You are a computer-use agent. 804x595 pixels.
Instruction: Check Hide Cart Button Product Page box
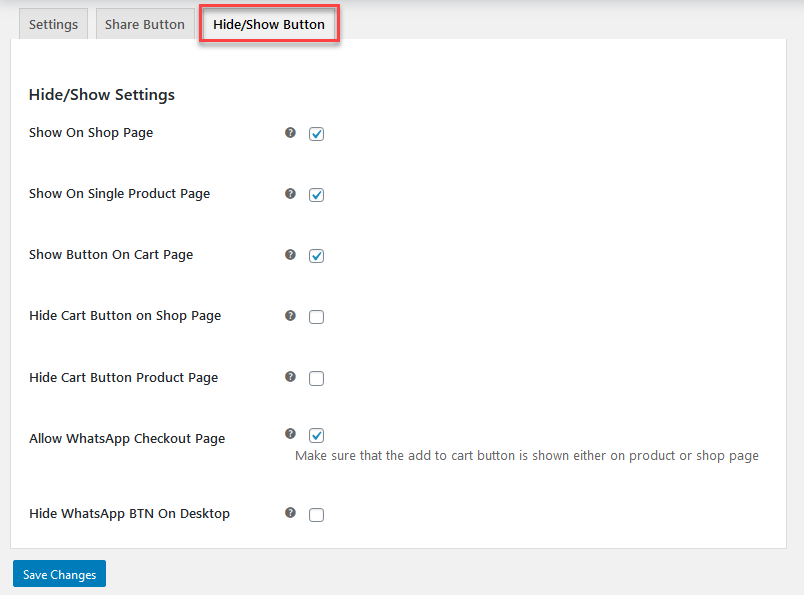tap(316, 379)
